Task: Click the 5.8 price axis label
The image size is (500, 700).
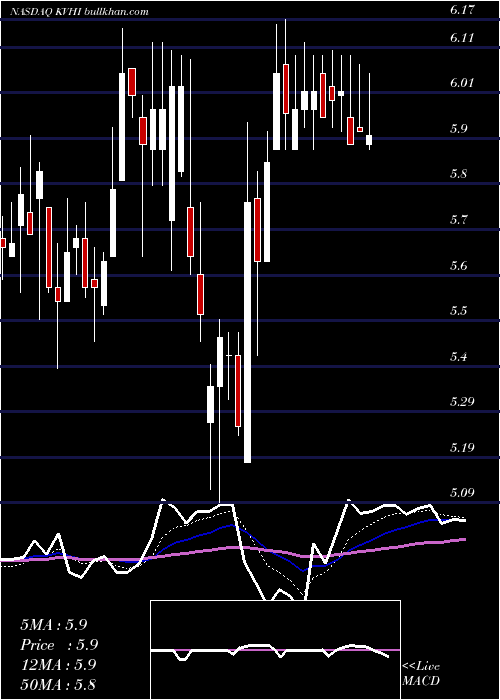Action: [x=460, y=174]
